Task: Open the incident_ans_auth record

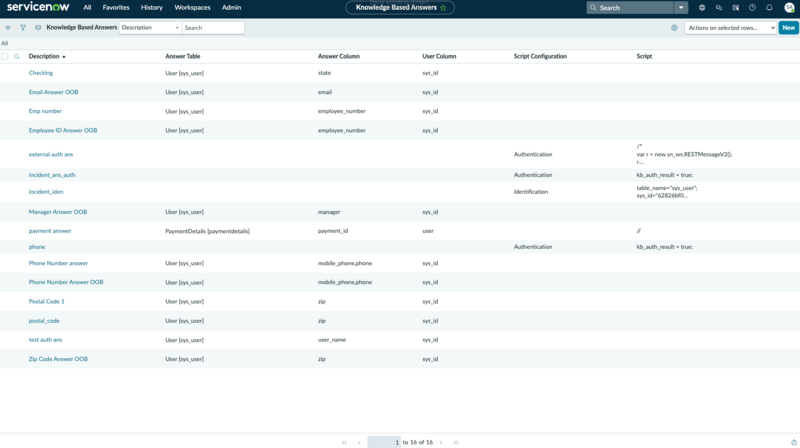Action: pyautogui.click(x=52, y=175)
